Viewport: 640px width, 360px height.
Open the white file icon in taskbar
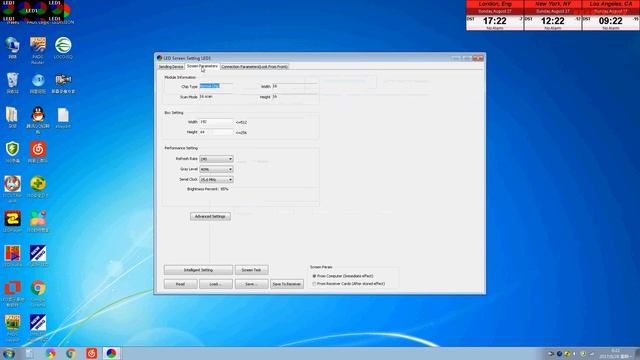point(30,353)
